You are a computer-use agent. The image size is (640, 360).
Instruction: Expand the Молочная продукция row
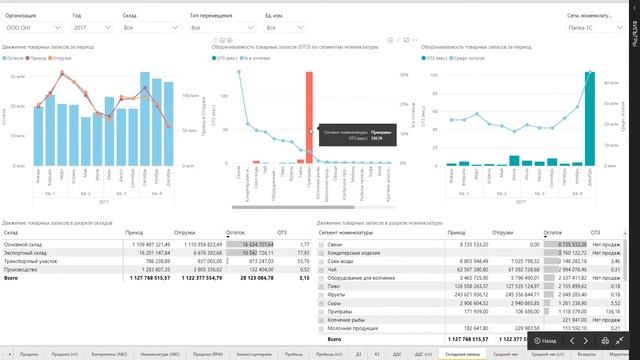[321, 328]
